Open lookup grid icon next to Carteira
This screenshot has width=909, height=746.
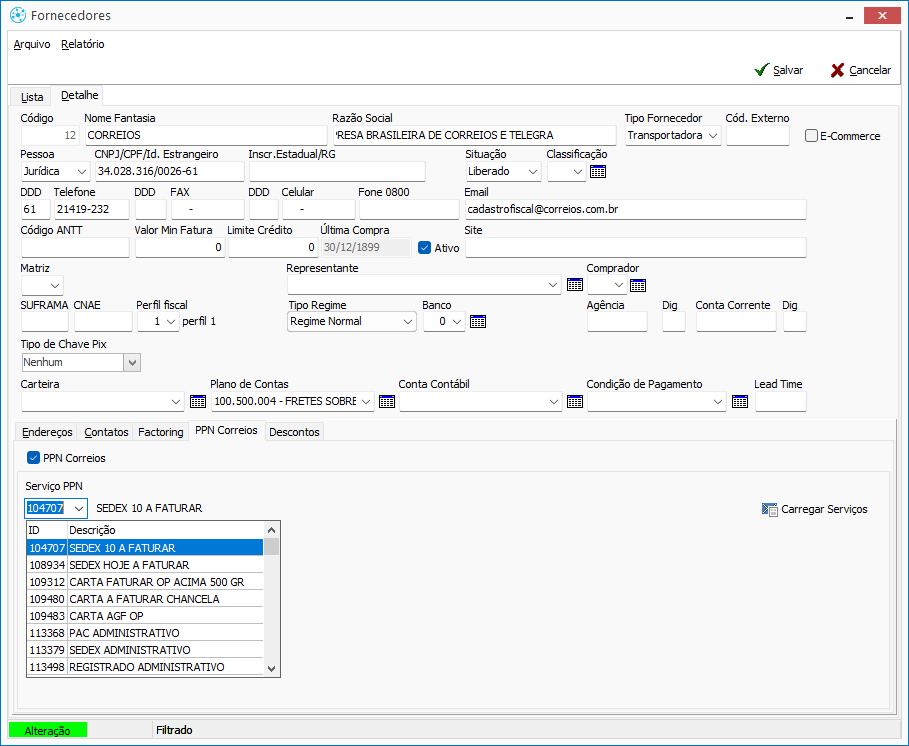(198, 401)
